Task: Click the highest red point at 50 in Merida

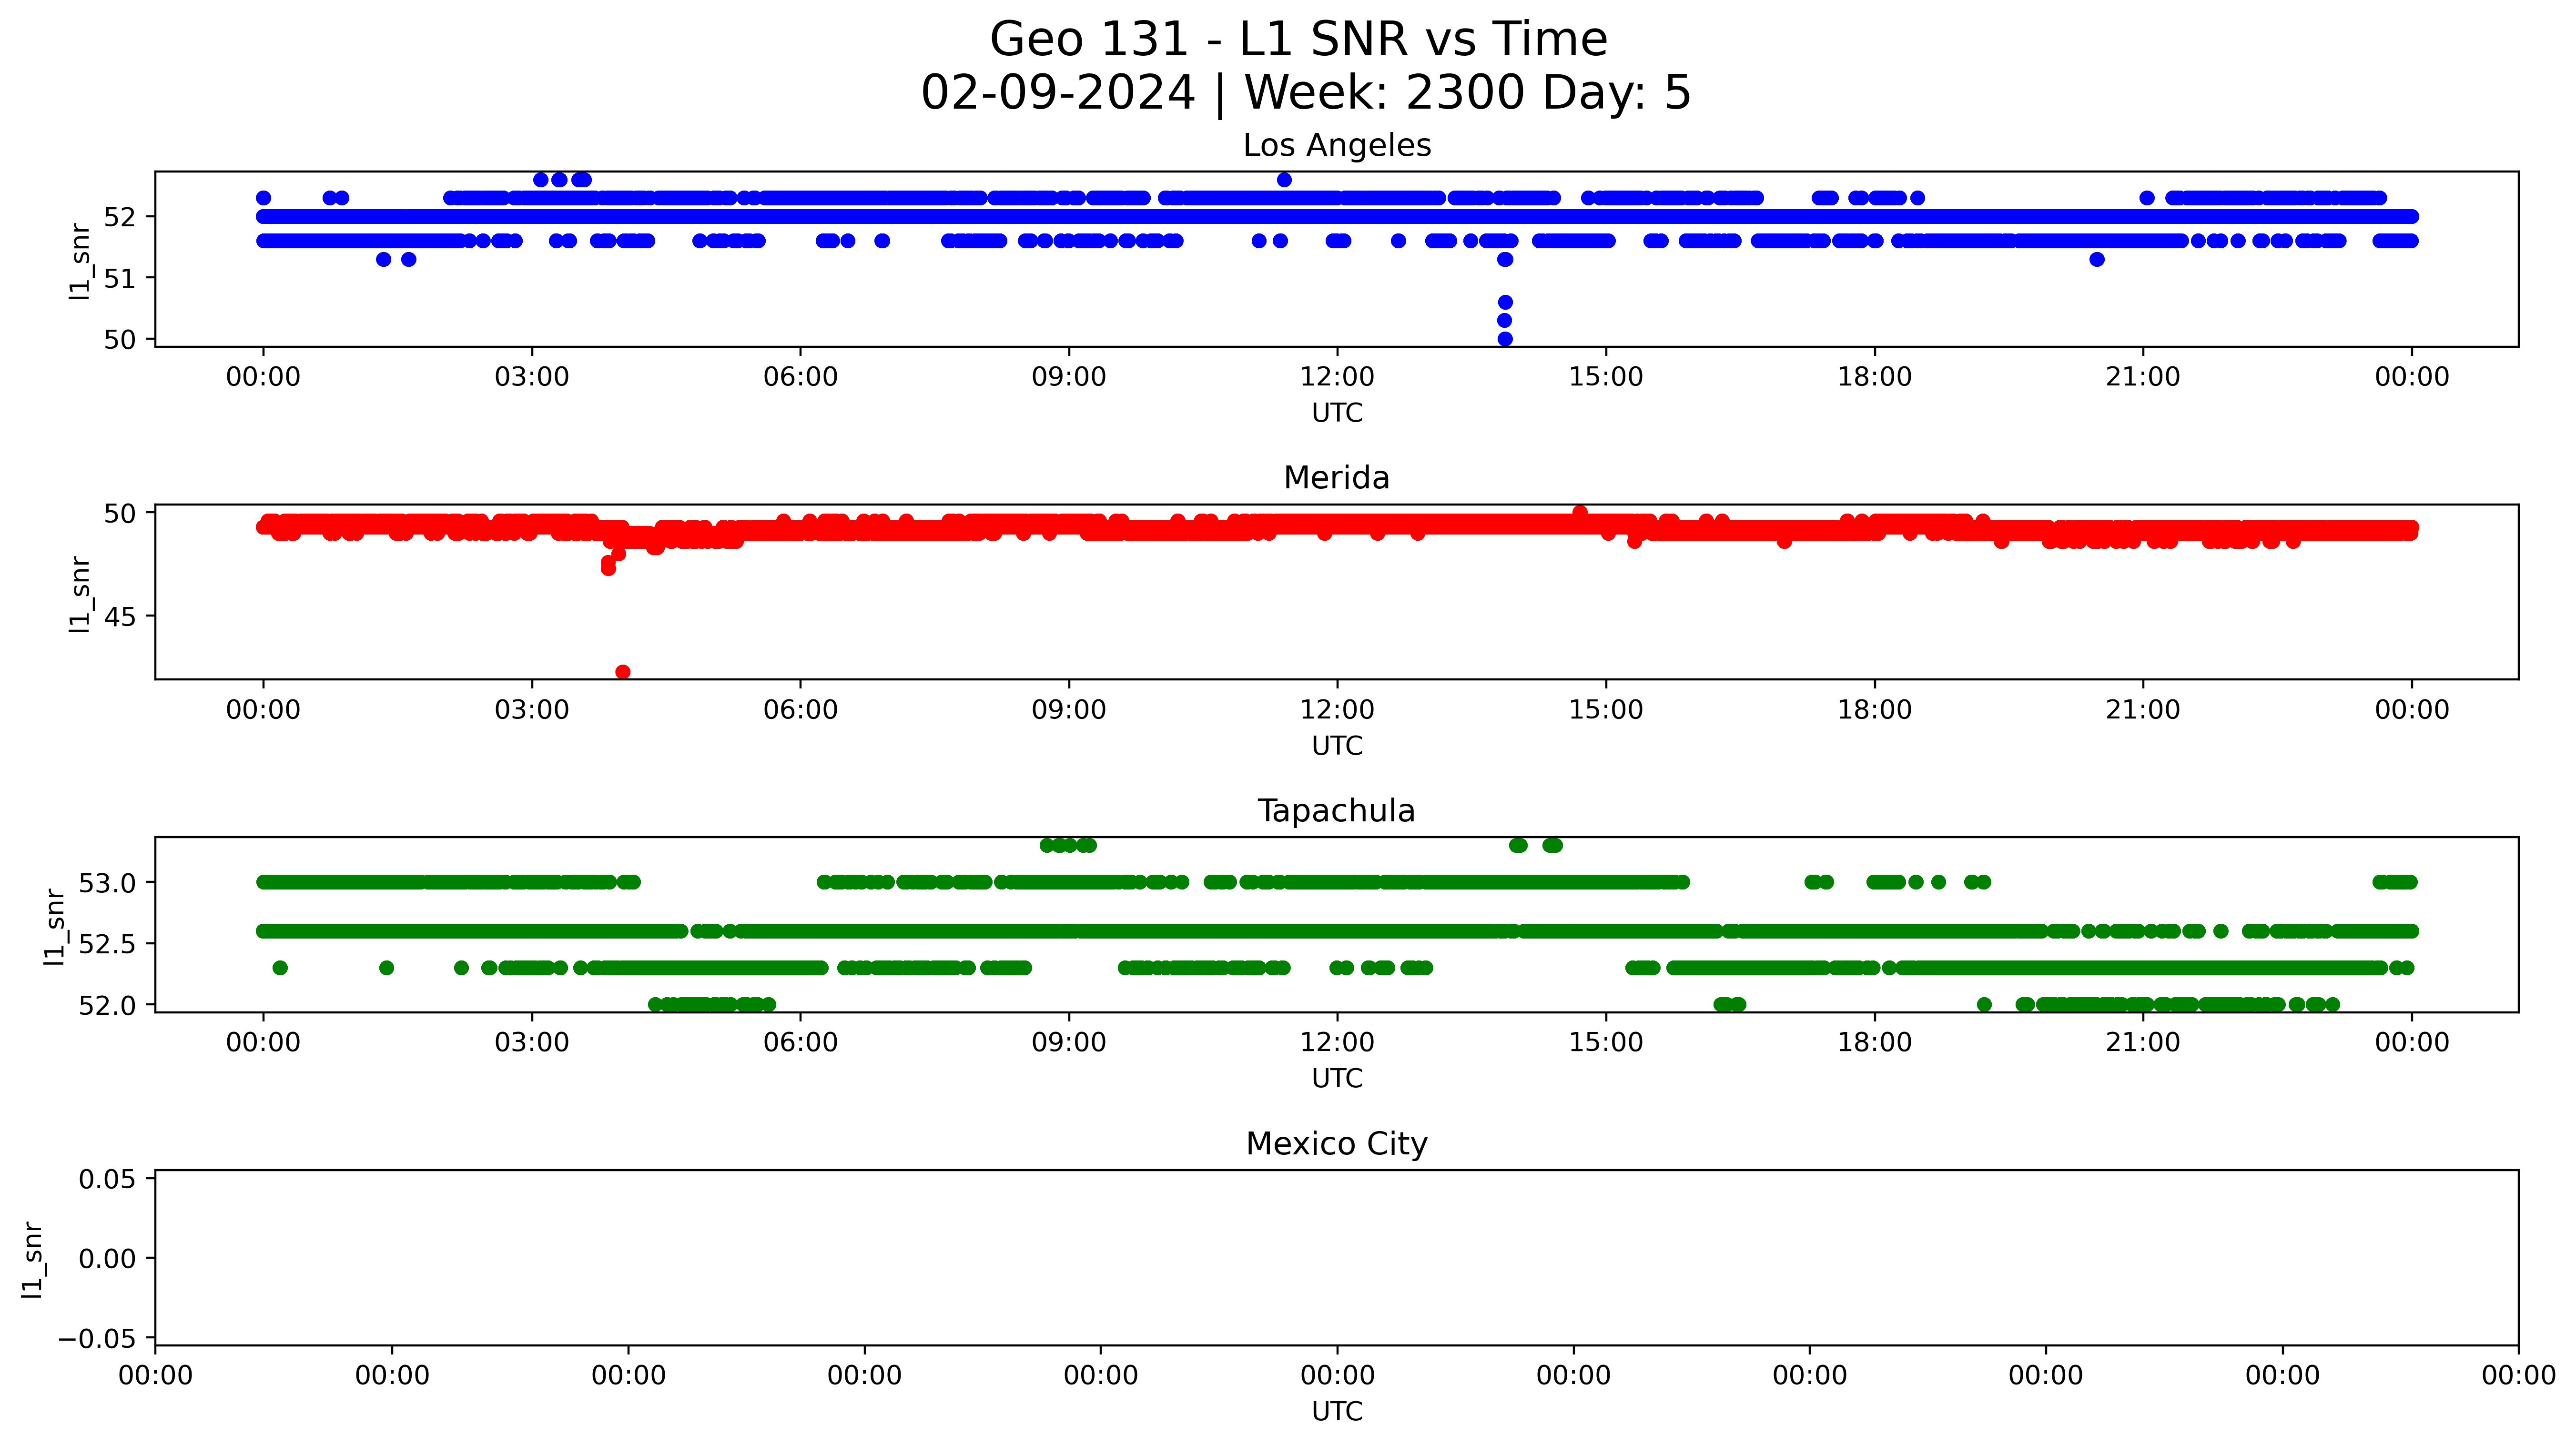Action: coord(1580,513)
